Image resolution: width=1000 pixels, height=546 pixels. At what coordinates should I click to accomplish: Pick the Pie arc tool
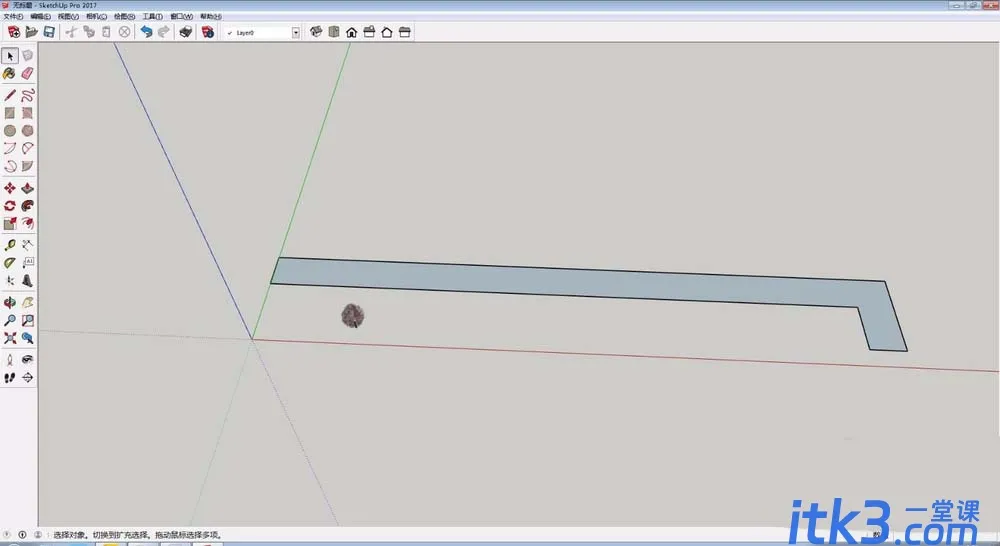[x=27, y=166]
